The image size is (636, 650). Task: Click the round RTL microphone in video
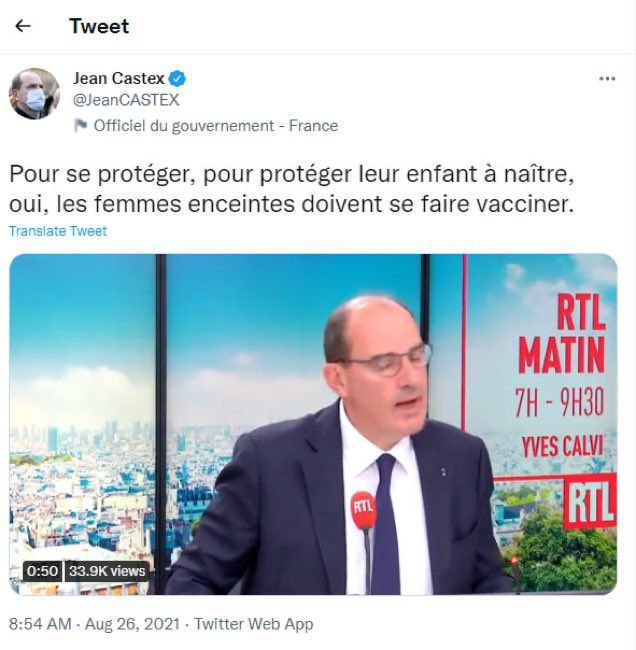click(x=364, y=509)
